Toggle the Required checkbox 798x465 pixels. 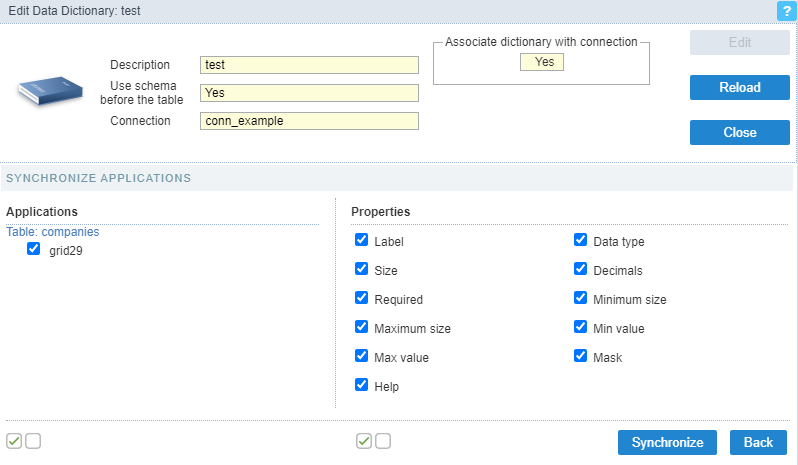[x=361, y=298]
